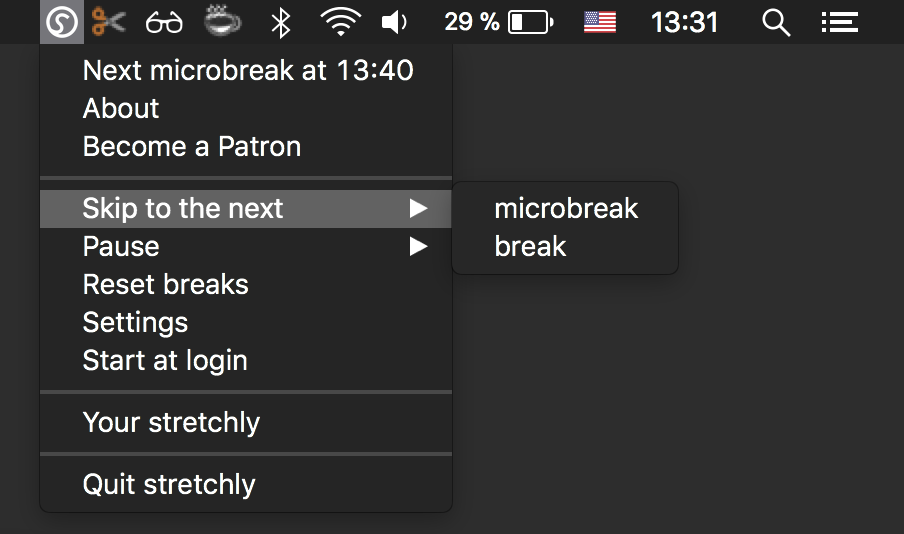Toggle the Start at login option
Image resolution: width=904 pixels, height=534 pixels.
pos(246,360)
